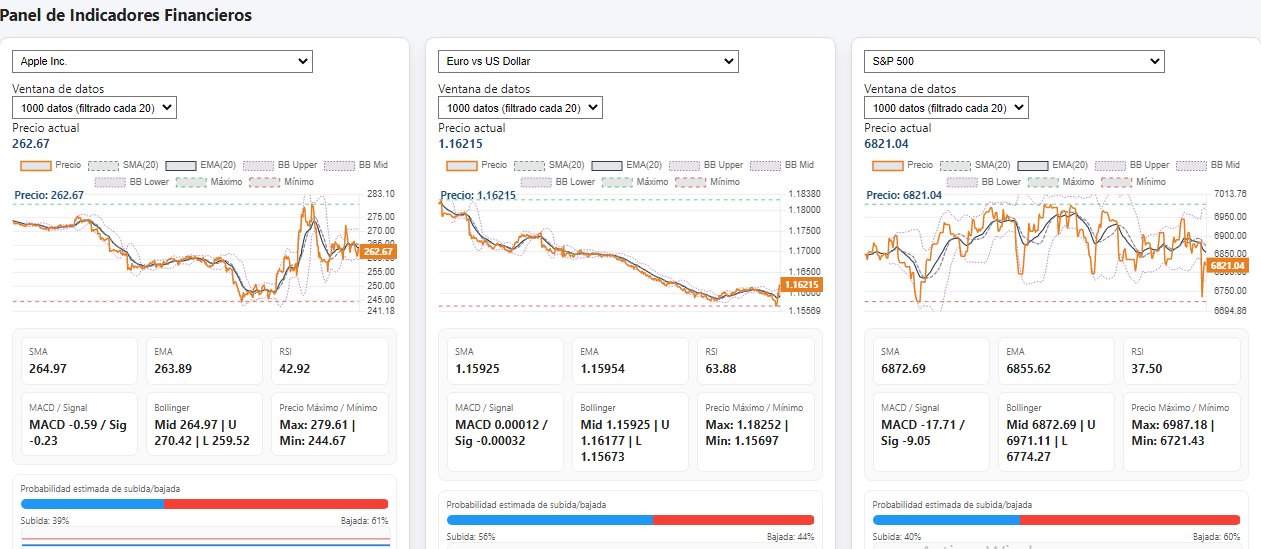Image resolution: width=1261 pixels, height=549 pixels.
Task: Click the Apple rise/fall probability bar
Action: tap(204, 504)
